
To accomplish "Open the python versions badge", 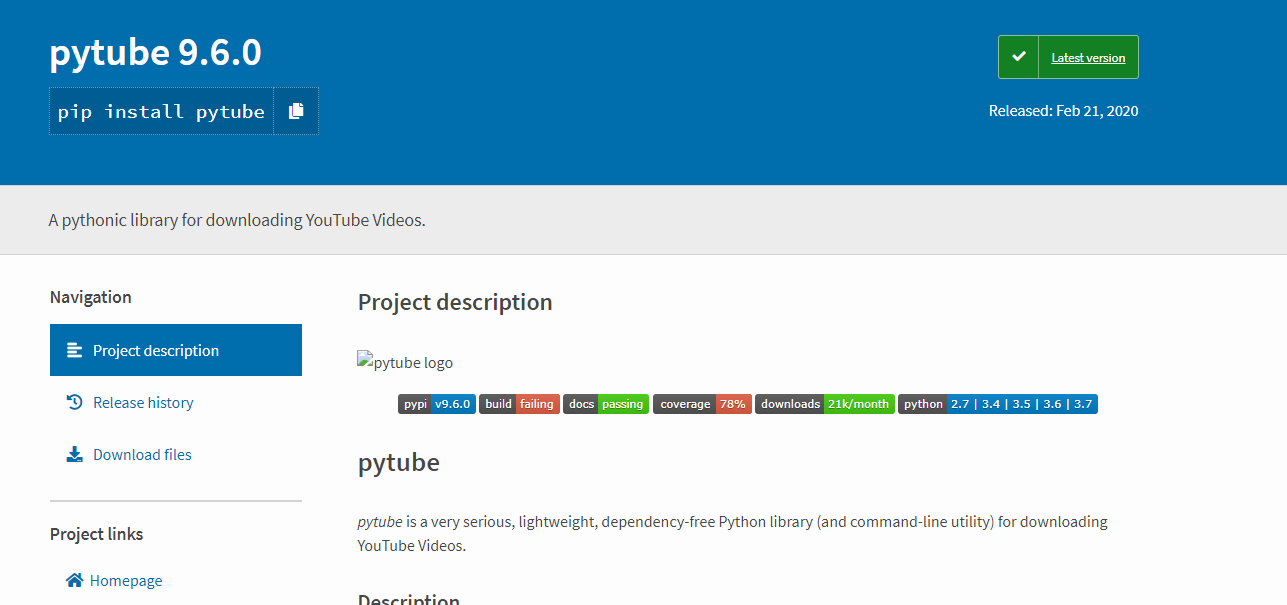I will 998,404.
